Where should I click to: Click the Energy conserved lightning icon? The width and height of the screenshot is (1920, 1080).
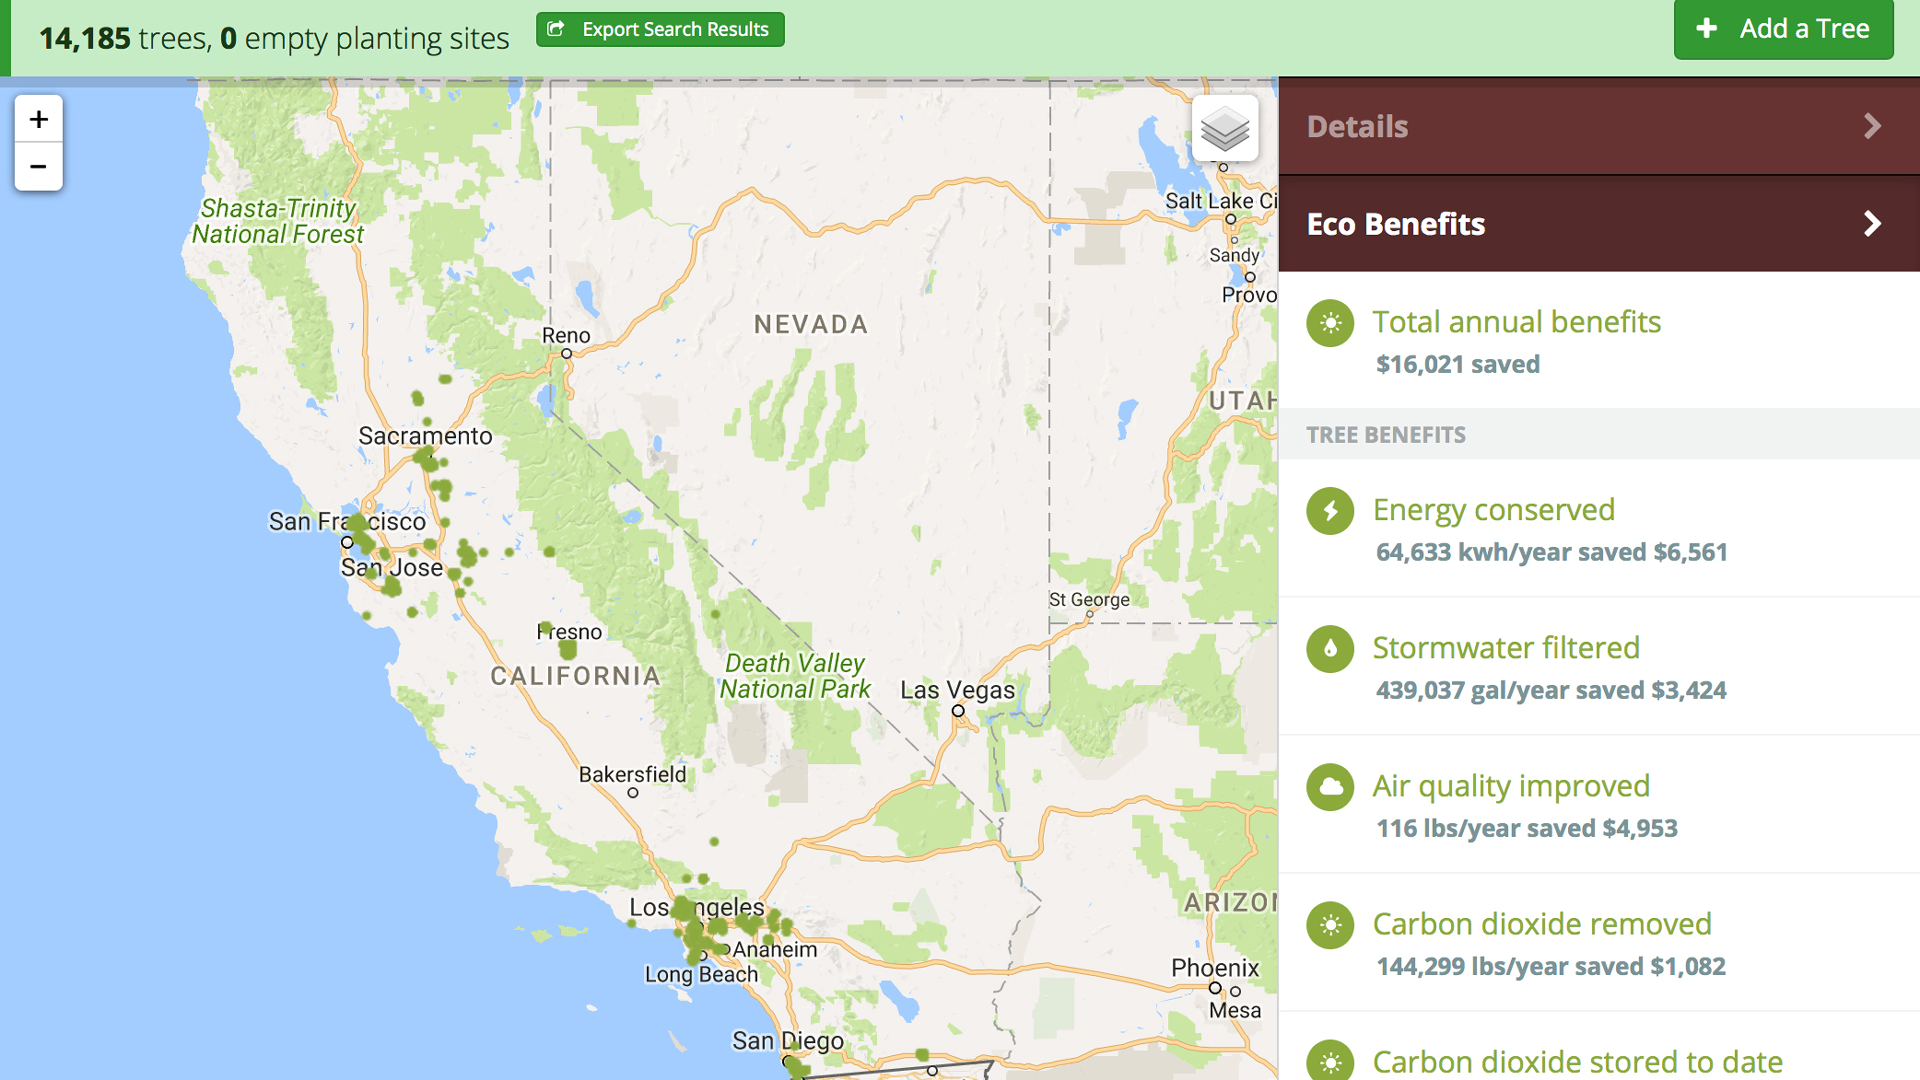pyautogui.click(x=1330, y=511)
